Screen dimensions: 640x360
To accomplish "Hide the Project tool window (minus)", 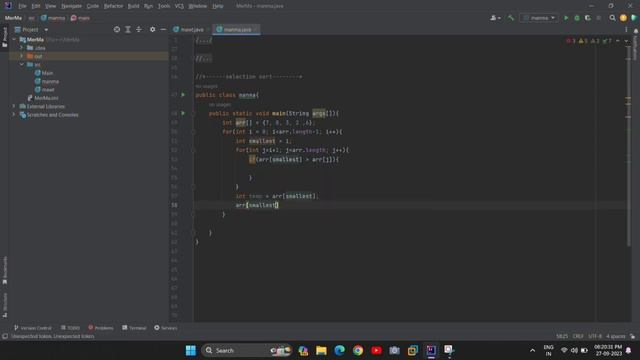I will [x=163, y=29].
